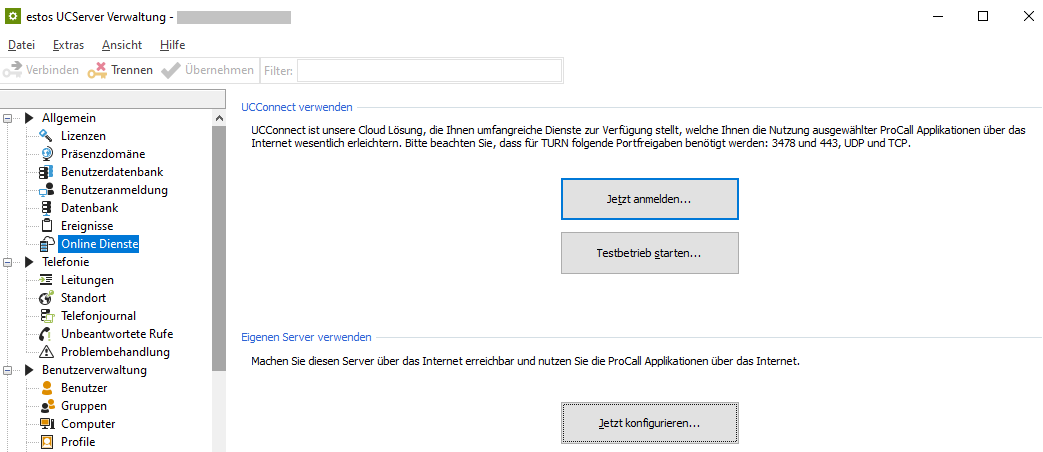The image size is (1043, 452).
Task: Click the Benutzerdatenbank icon
Action: pyautogui.click(x=47, y=171)
